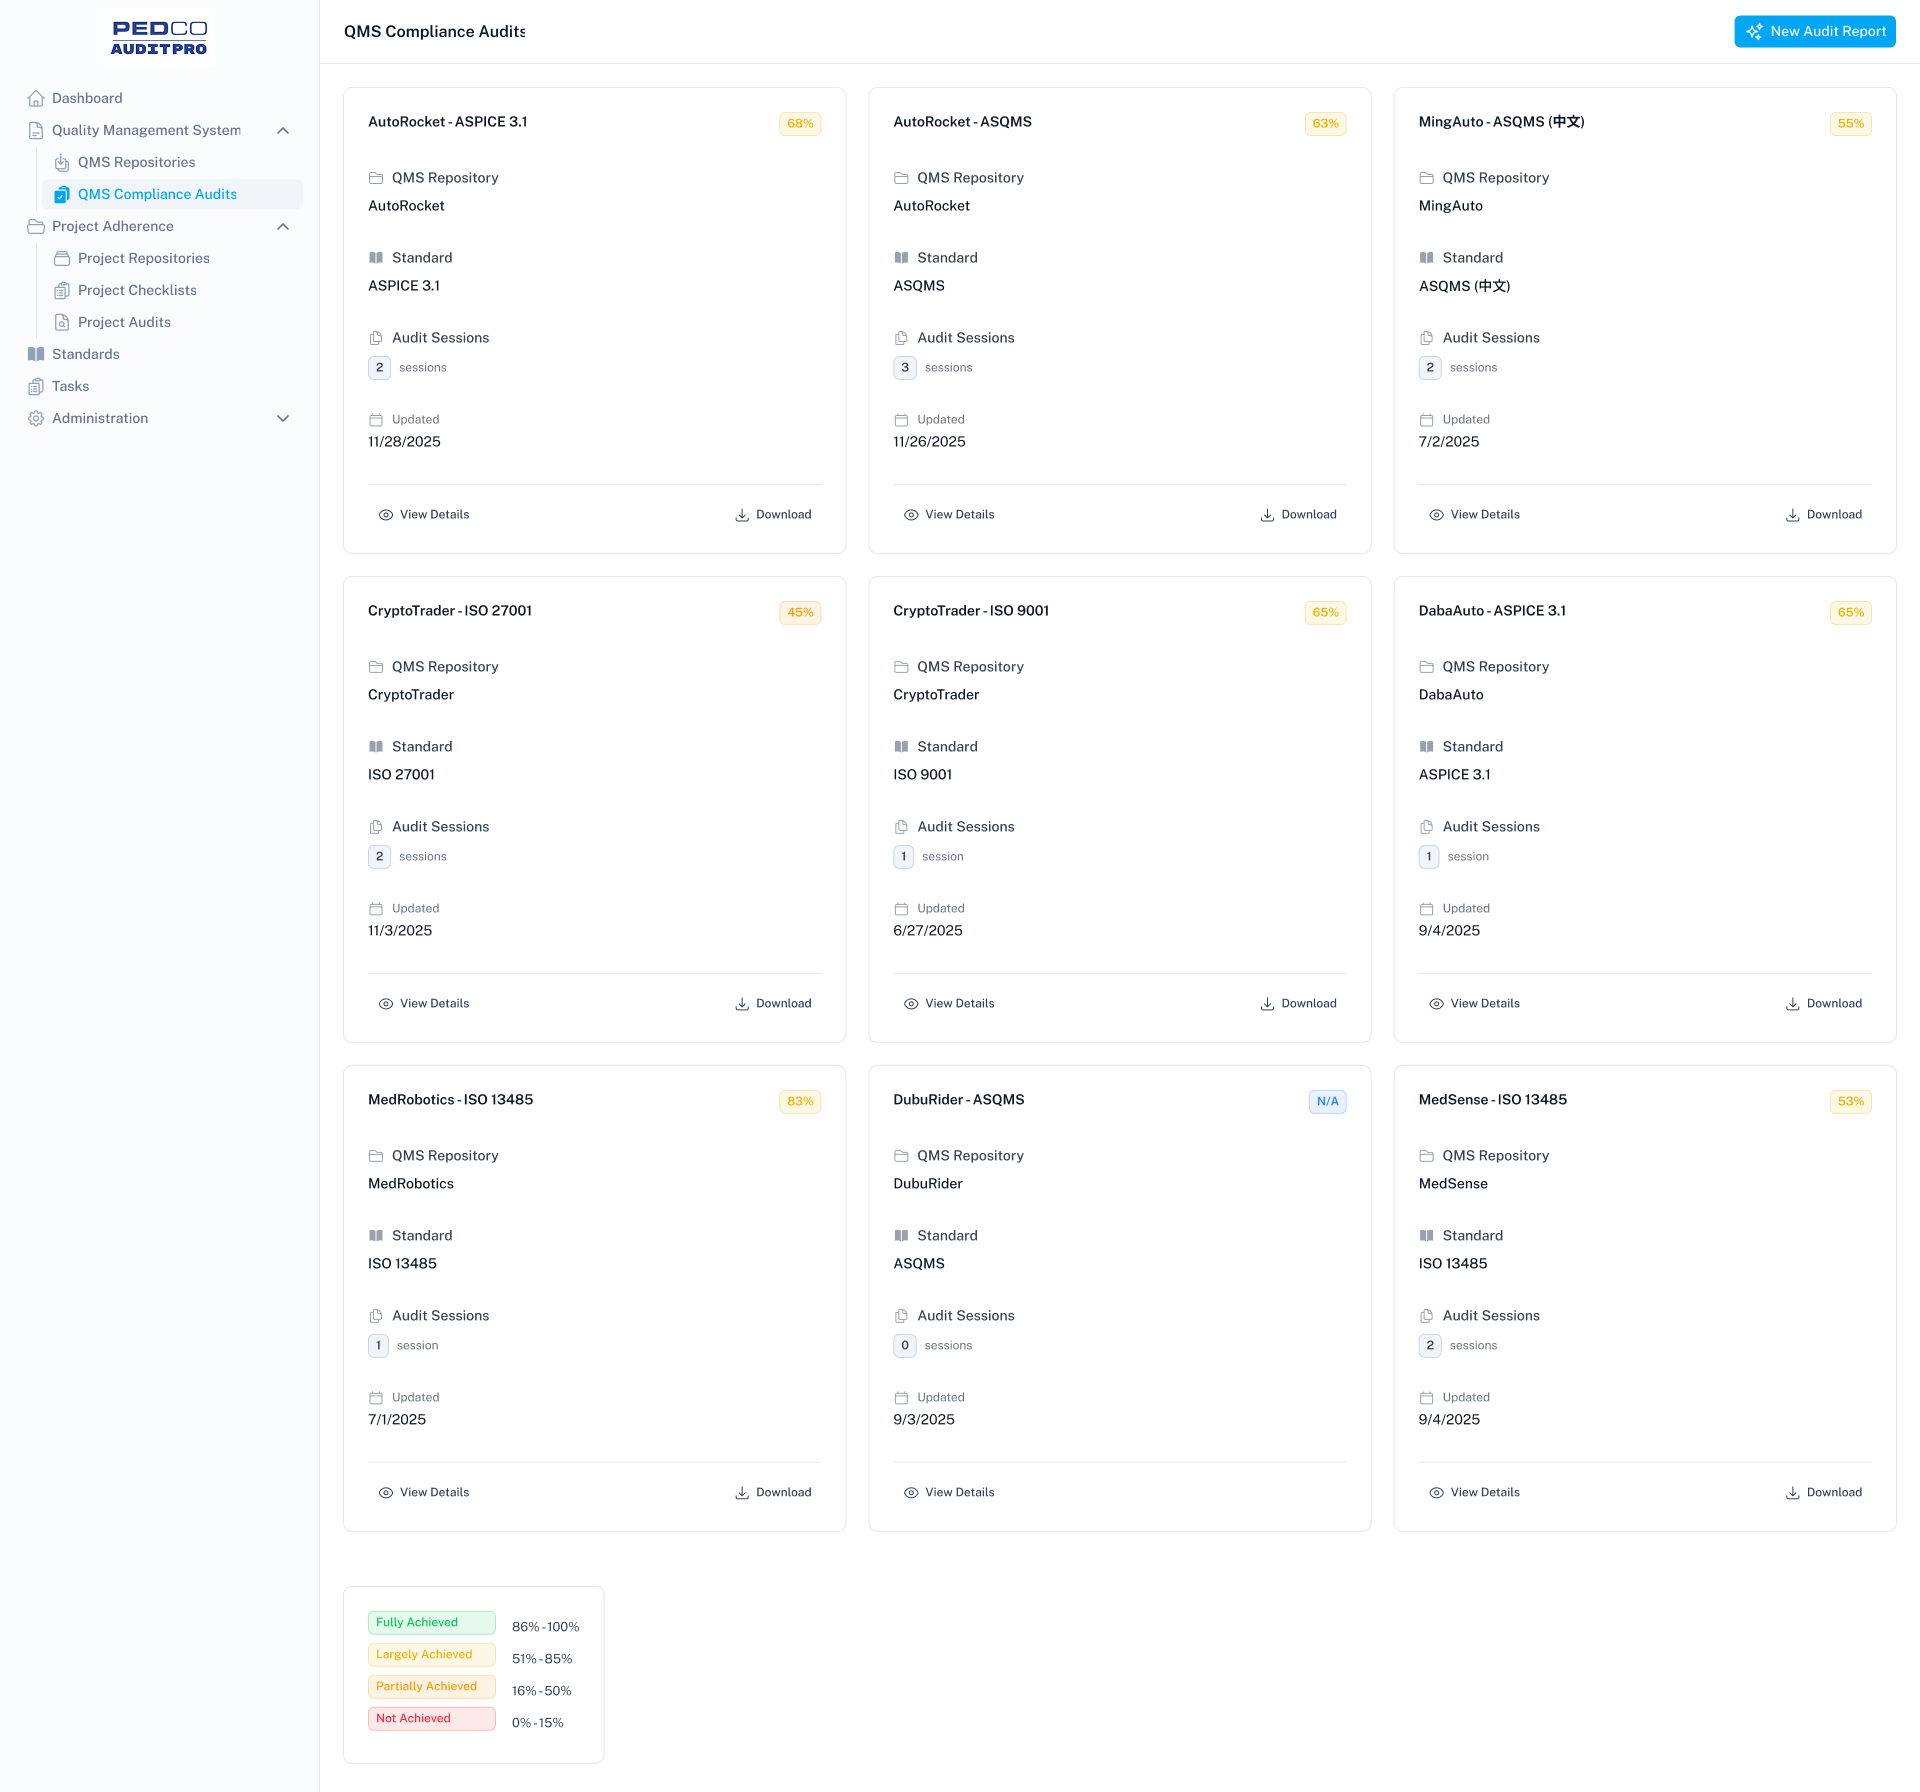Viewport: 1920px width, 1792px height.
Task: Click the 45% score badge on CryptoTrader - ISO 27001
Action: [800, 613]
